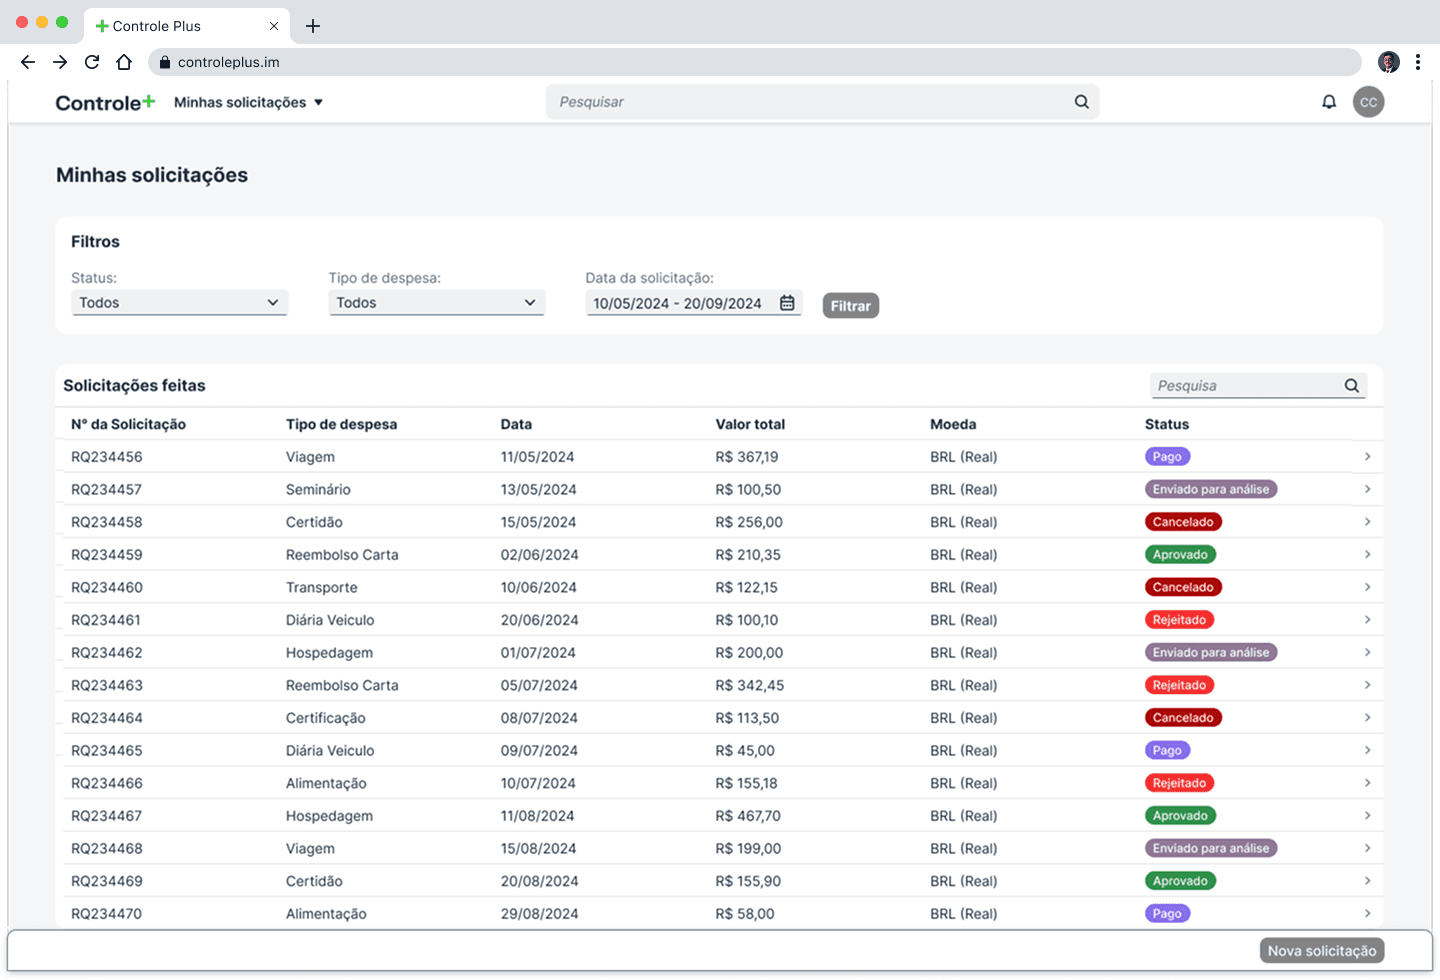This screenshot has height=980, width=1440.
Task: Click the notification bell icon
Action: pyautogui.click(x=1329, y=102)
